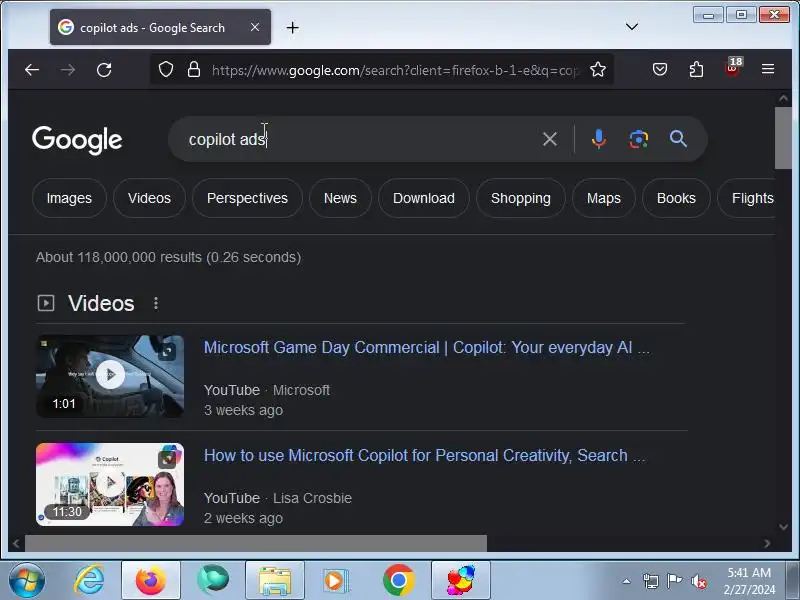
Task: Click the vertical scrollbar thumb
Action: [783, 138]
